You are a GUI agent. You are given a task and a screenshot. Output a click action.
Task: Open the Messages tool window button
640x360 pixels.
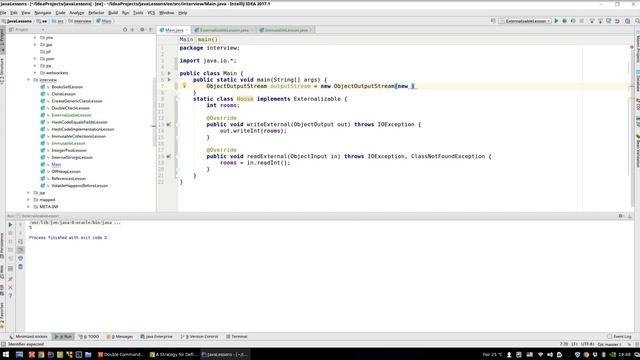[x=120, y=336]
